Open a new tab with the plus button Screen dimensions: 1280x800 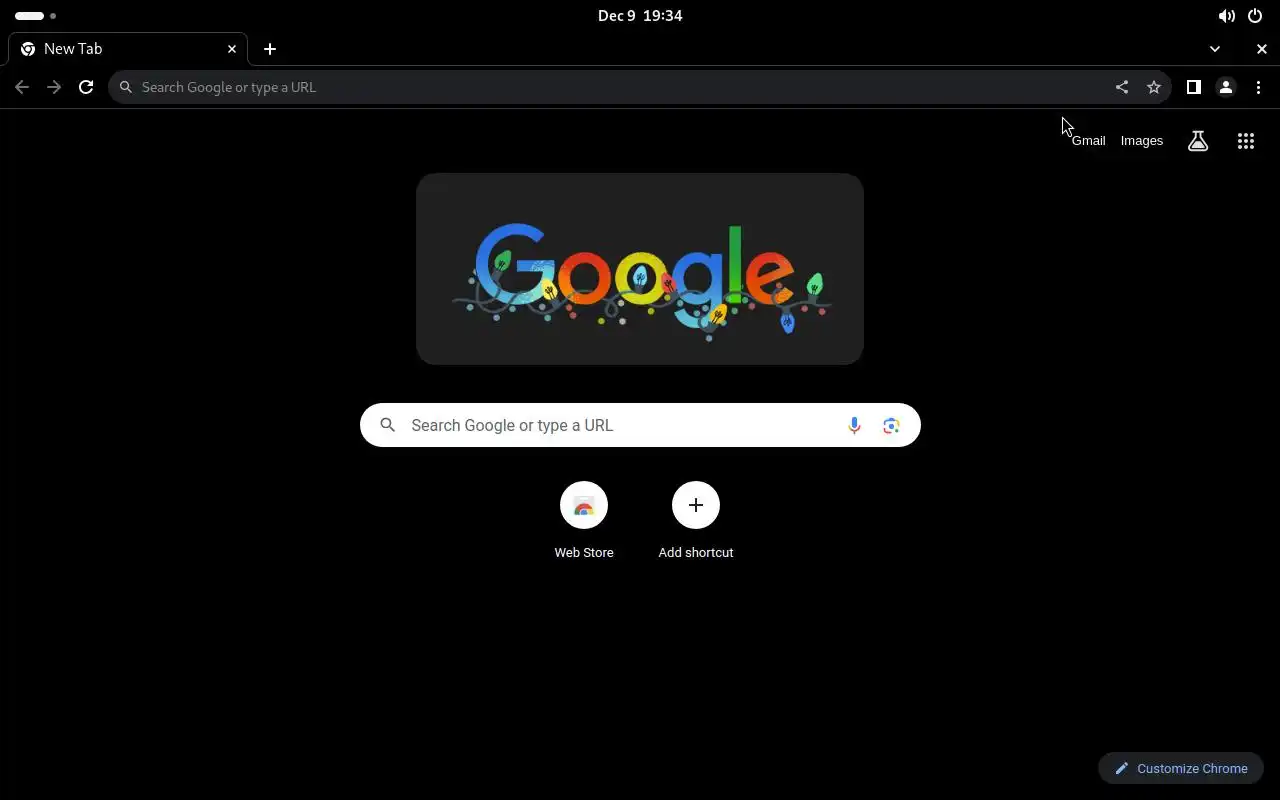(x=270, y=49)
